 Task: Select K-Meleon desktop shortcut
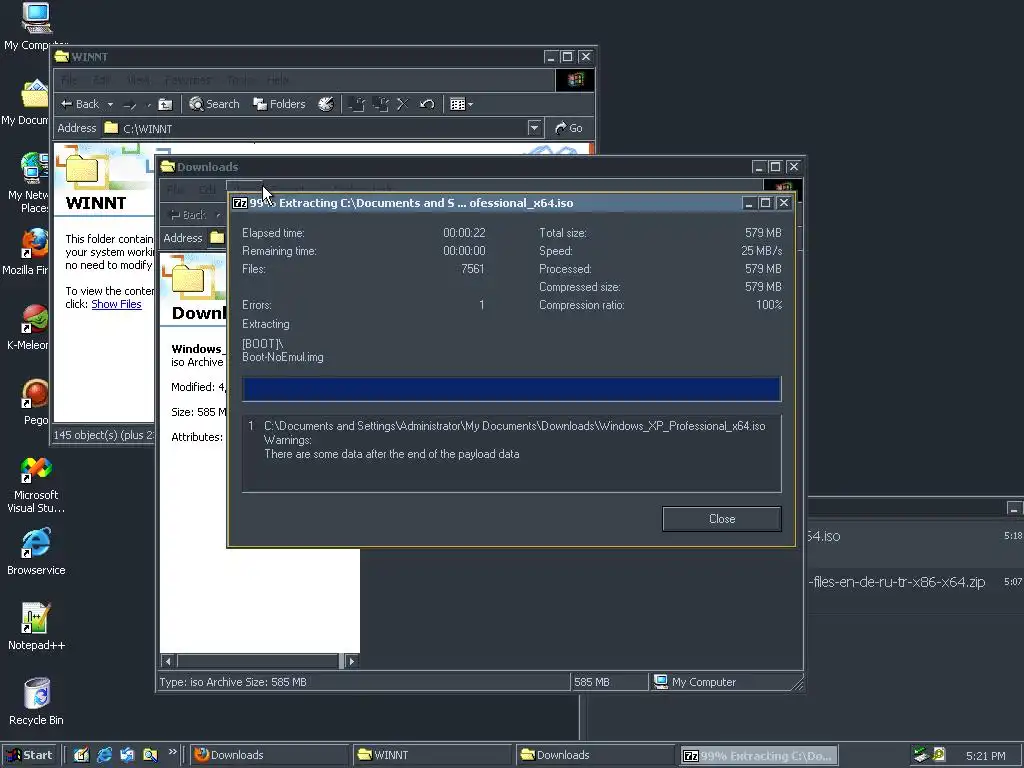coord(28,328)
